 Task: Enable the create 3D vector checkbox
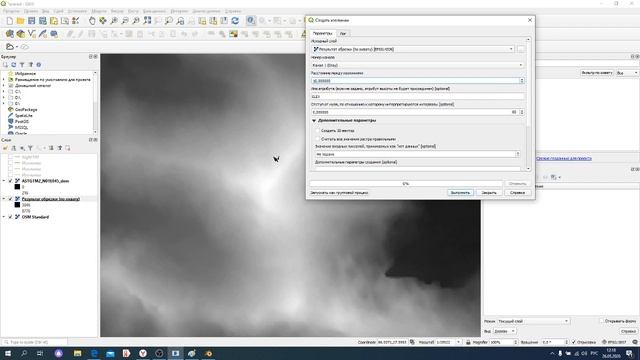pyautogui.click(x=318, y=131)
